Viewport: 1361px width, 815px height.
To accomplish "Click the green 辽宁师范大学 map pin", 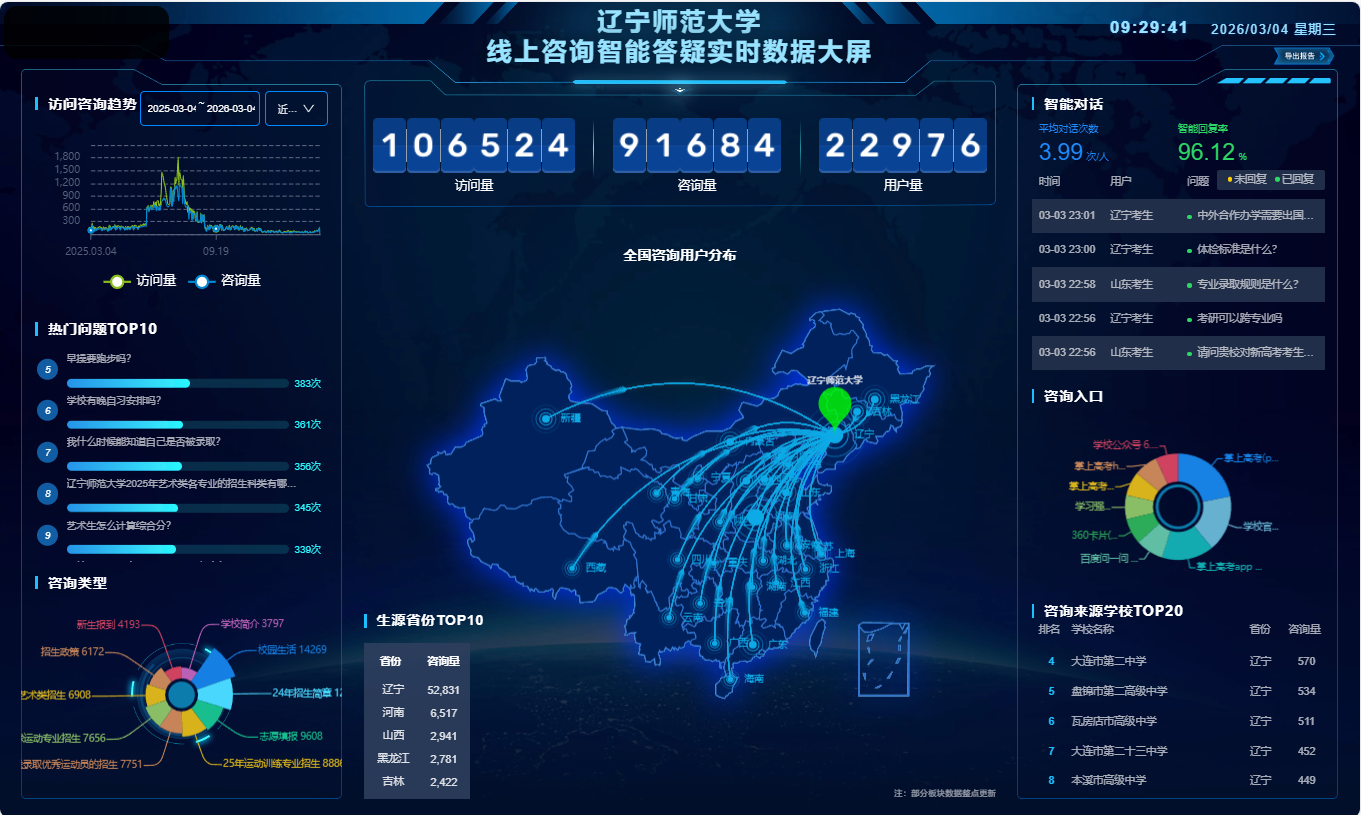I will tap(834, 405).
